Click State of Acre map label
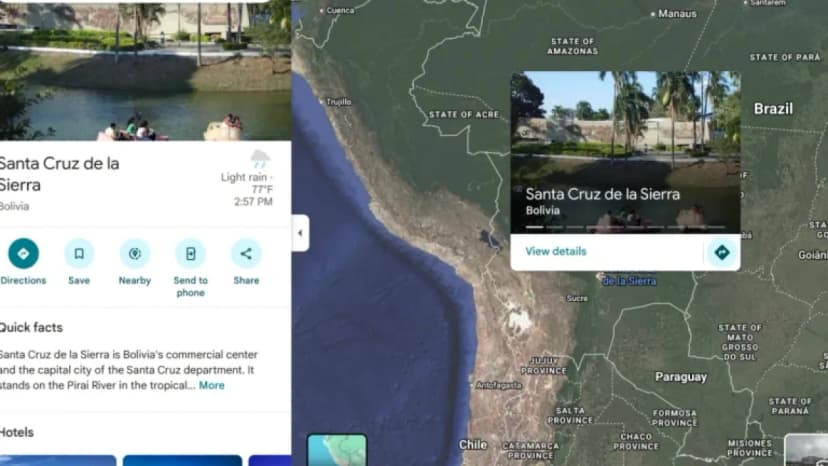The image size is (828, 466). [x=464, y=115]
